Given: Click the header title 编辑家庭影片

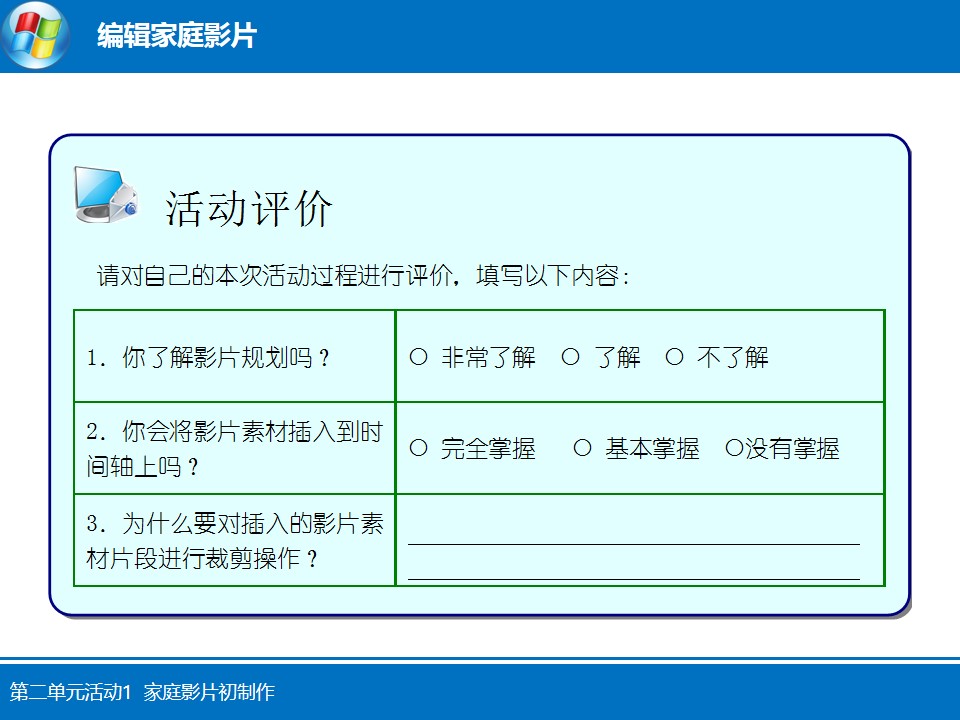Looking at the screenshot, I should click(x=176, y=35).
